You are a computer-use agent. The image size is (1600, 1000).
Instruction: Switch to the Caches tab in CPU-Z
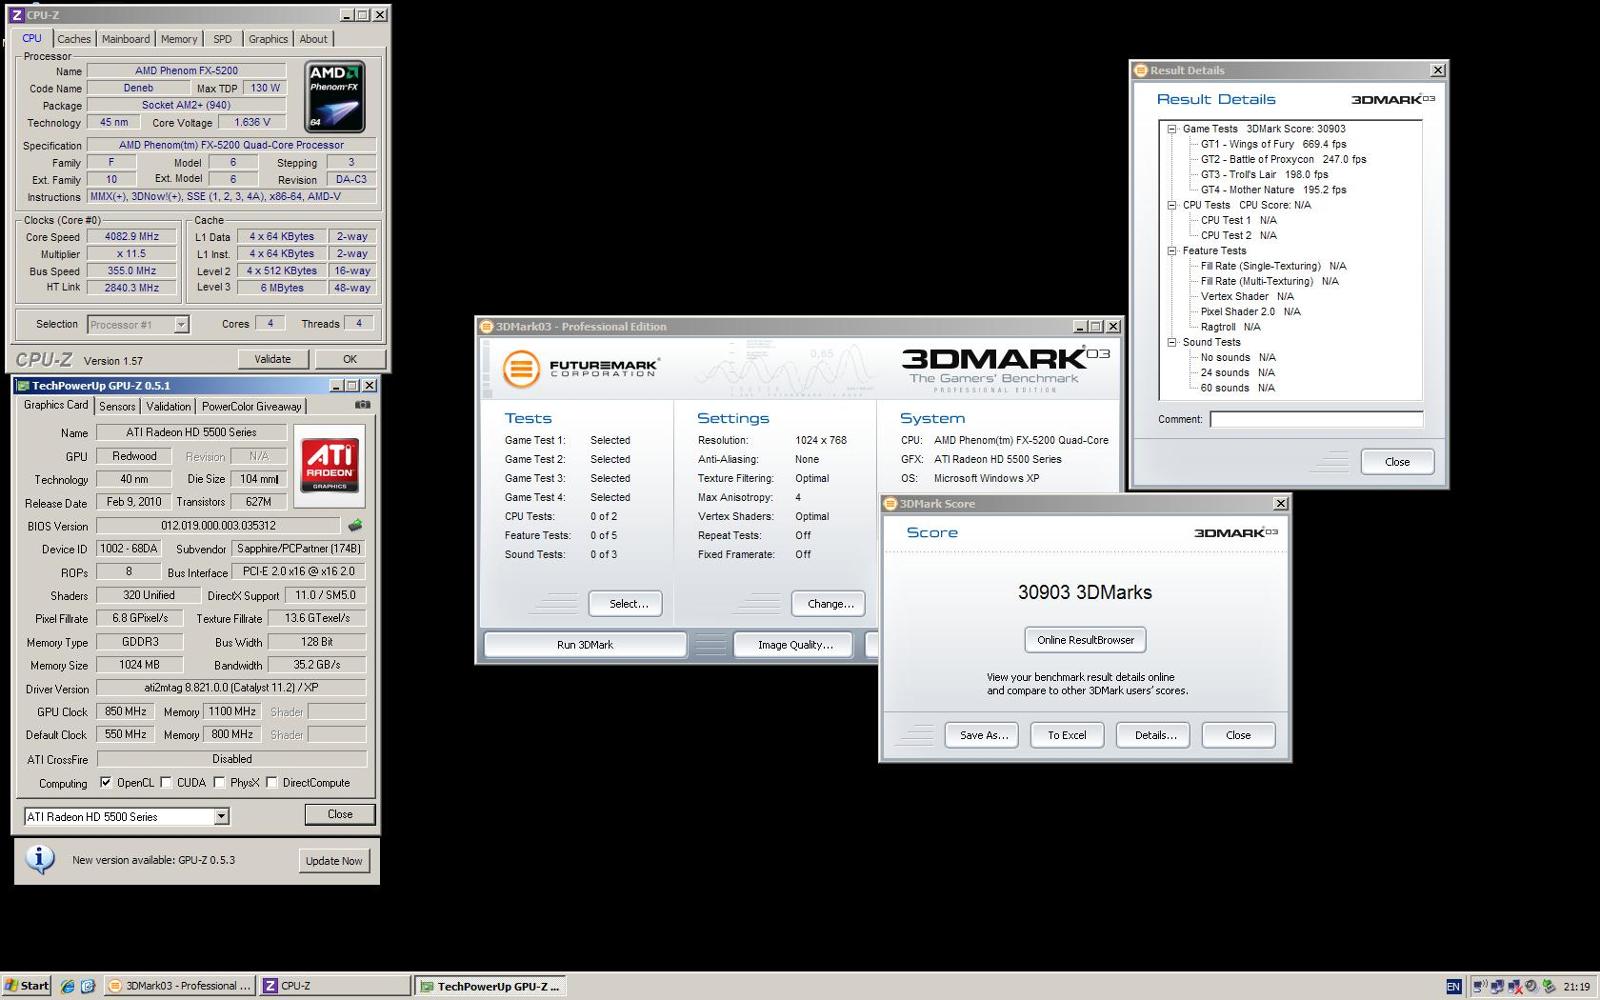tap(74, 39)
